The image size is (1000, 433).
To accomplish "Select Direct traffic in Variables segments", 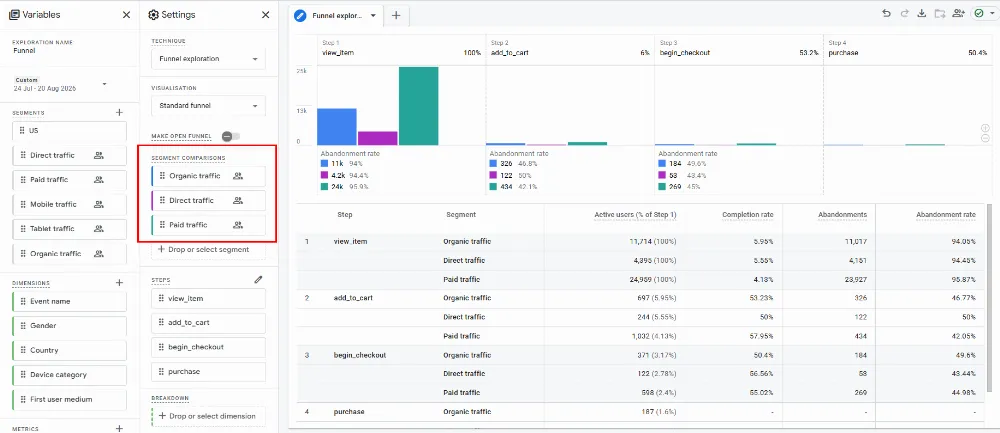I will pos(70,155).
